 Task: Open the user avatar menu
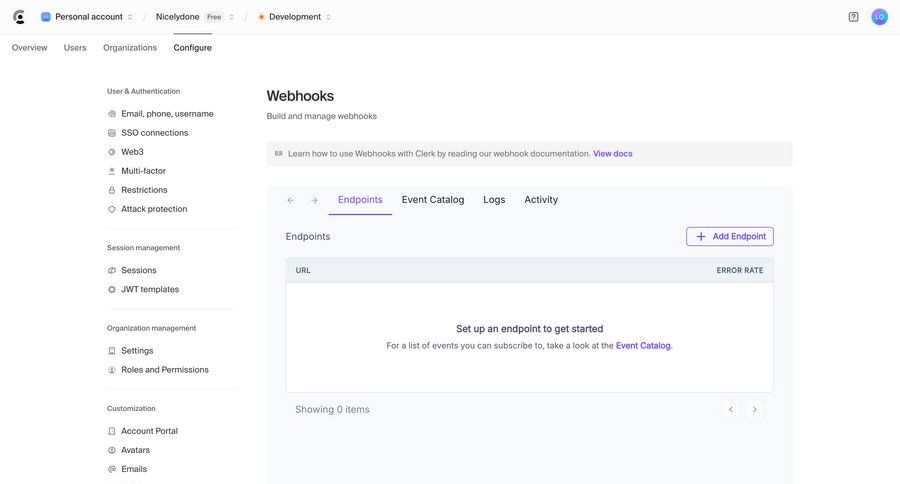(x=879, y=17)
